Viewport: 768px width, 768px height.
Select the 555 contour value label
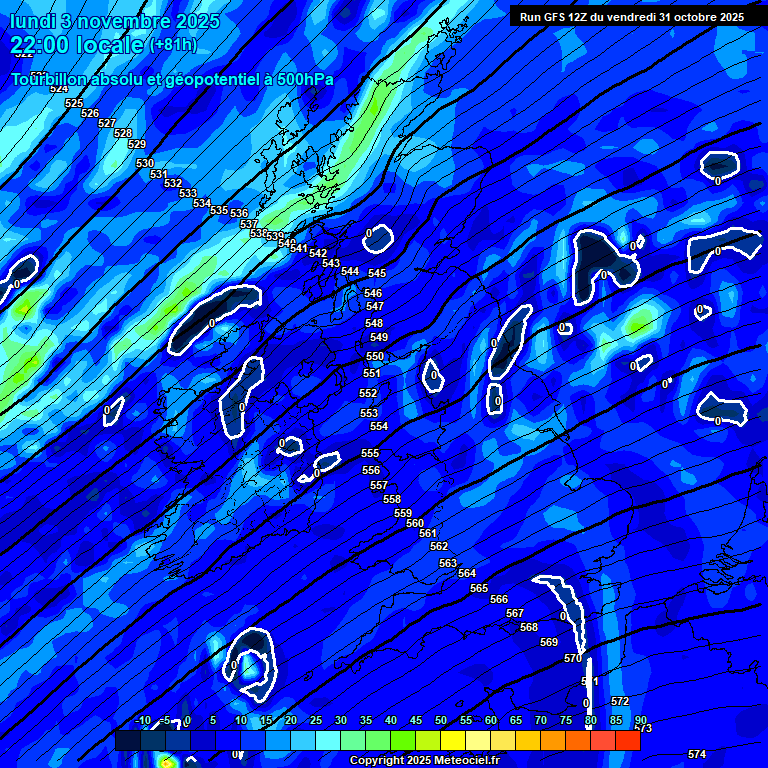click(x=370, y=453)
